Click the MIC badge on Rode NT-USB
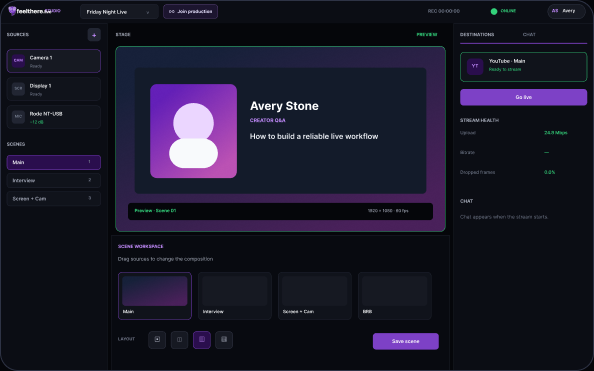The width and height of the screenshot is (594, 371). pyautogui.click(x=18, y=117)
